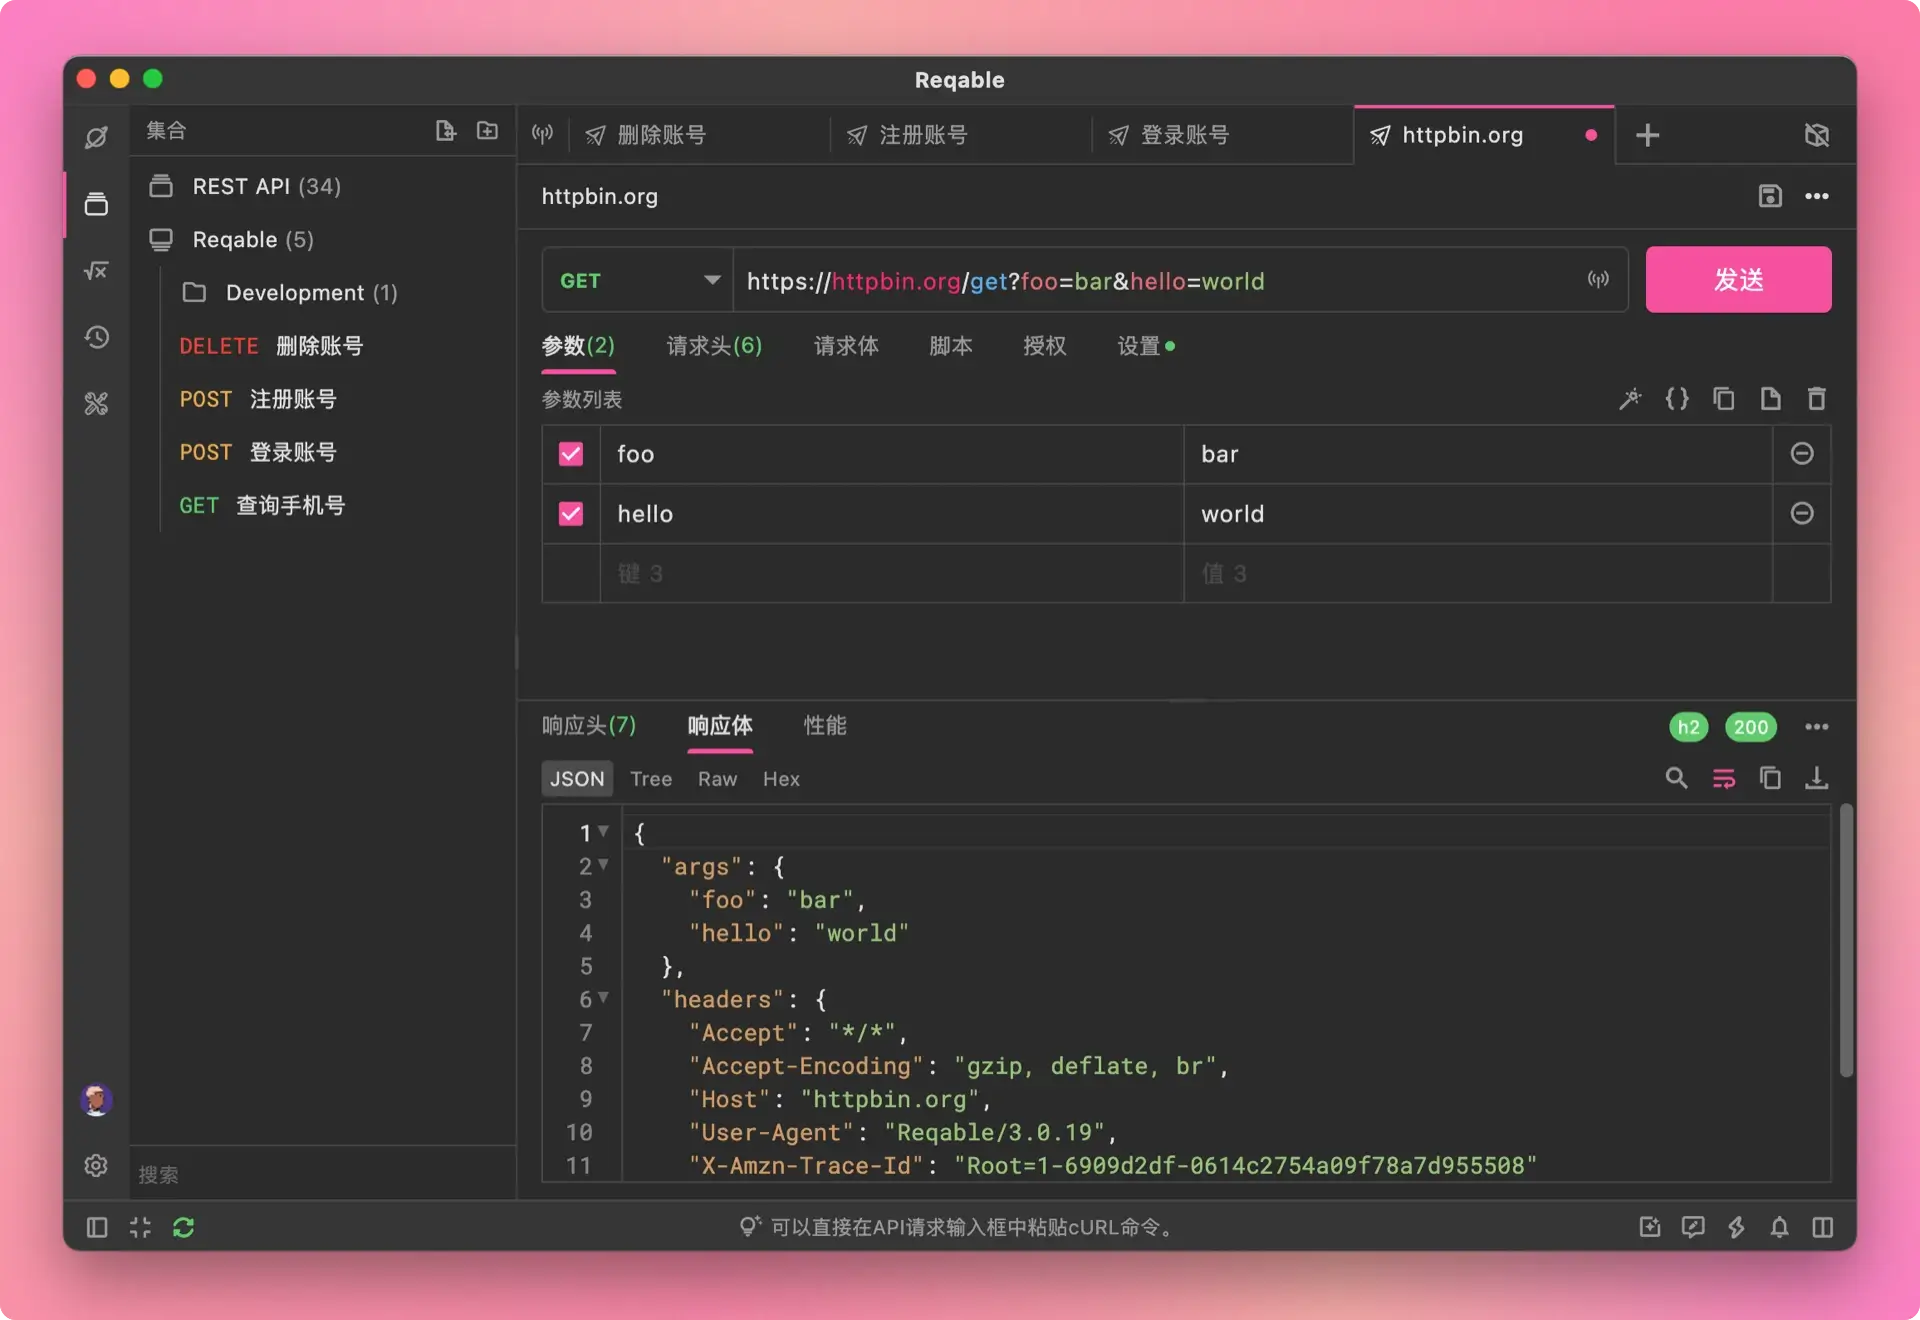Download the response body via download icon

(x=1817, y=778)
